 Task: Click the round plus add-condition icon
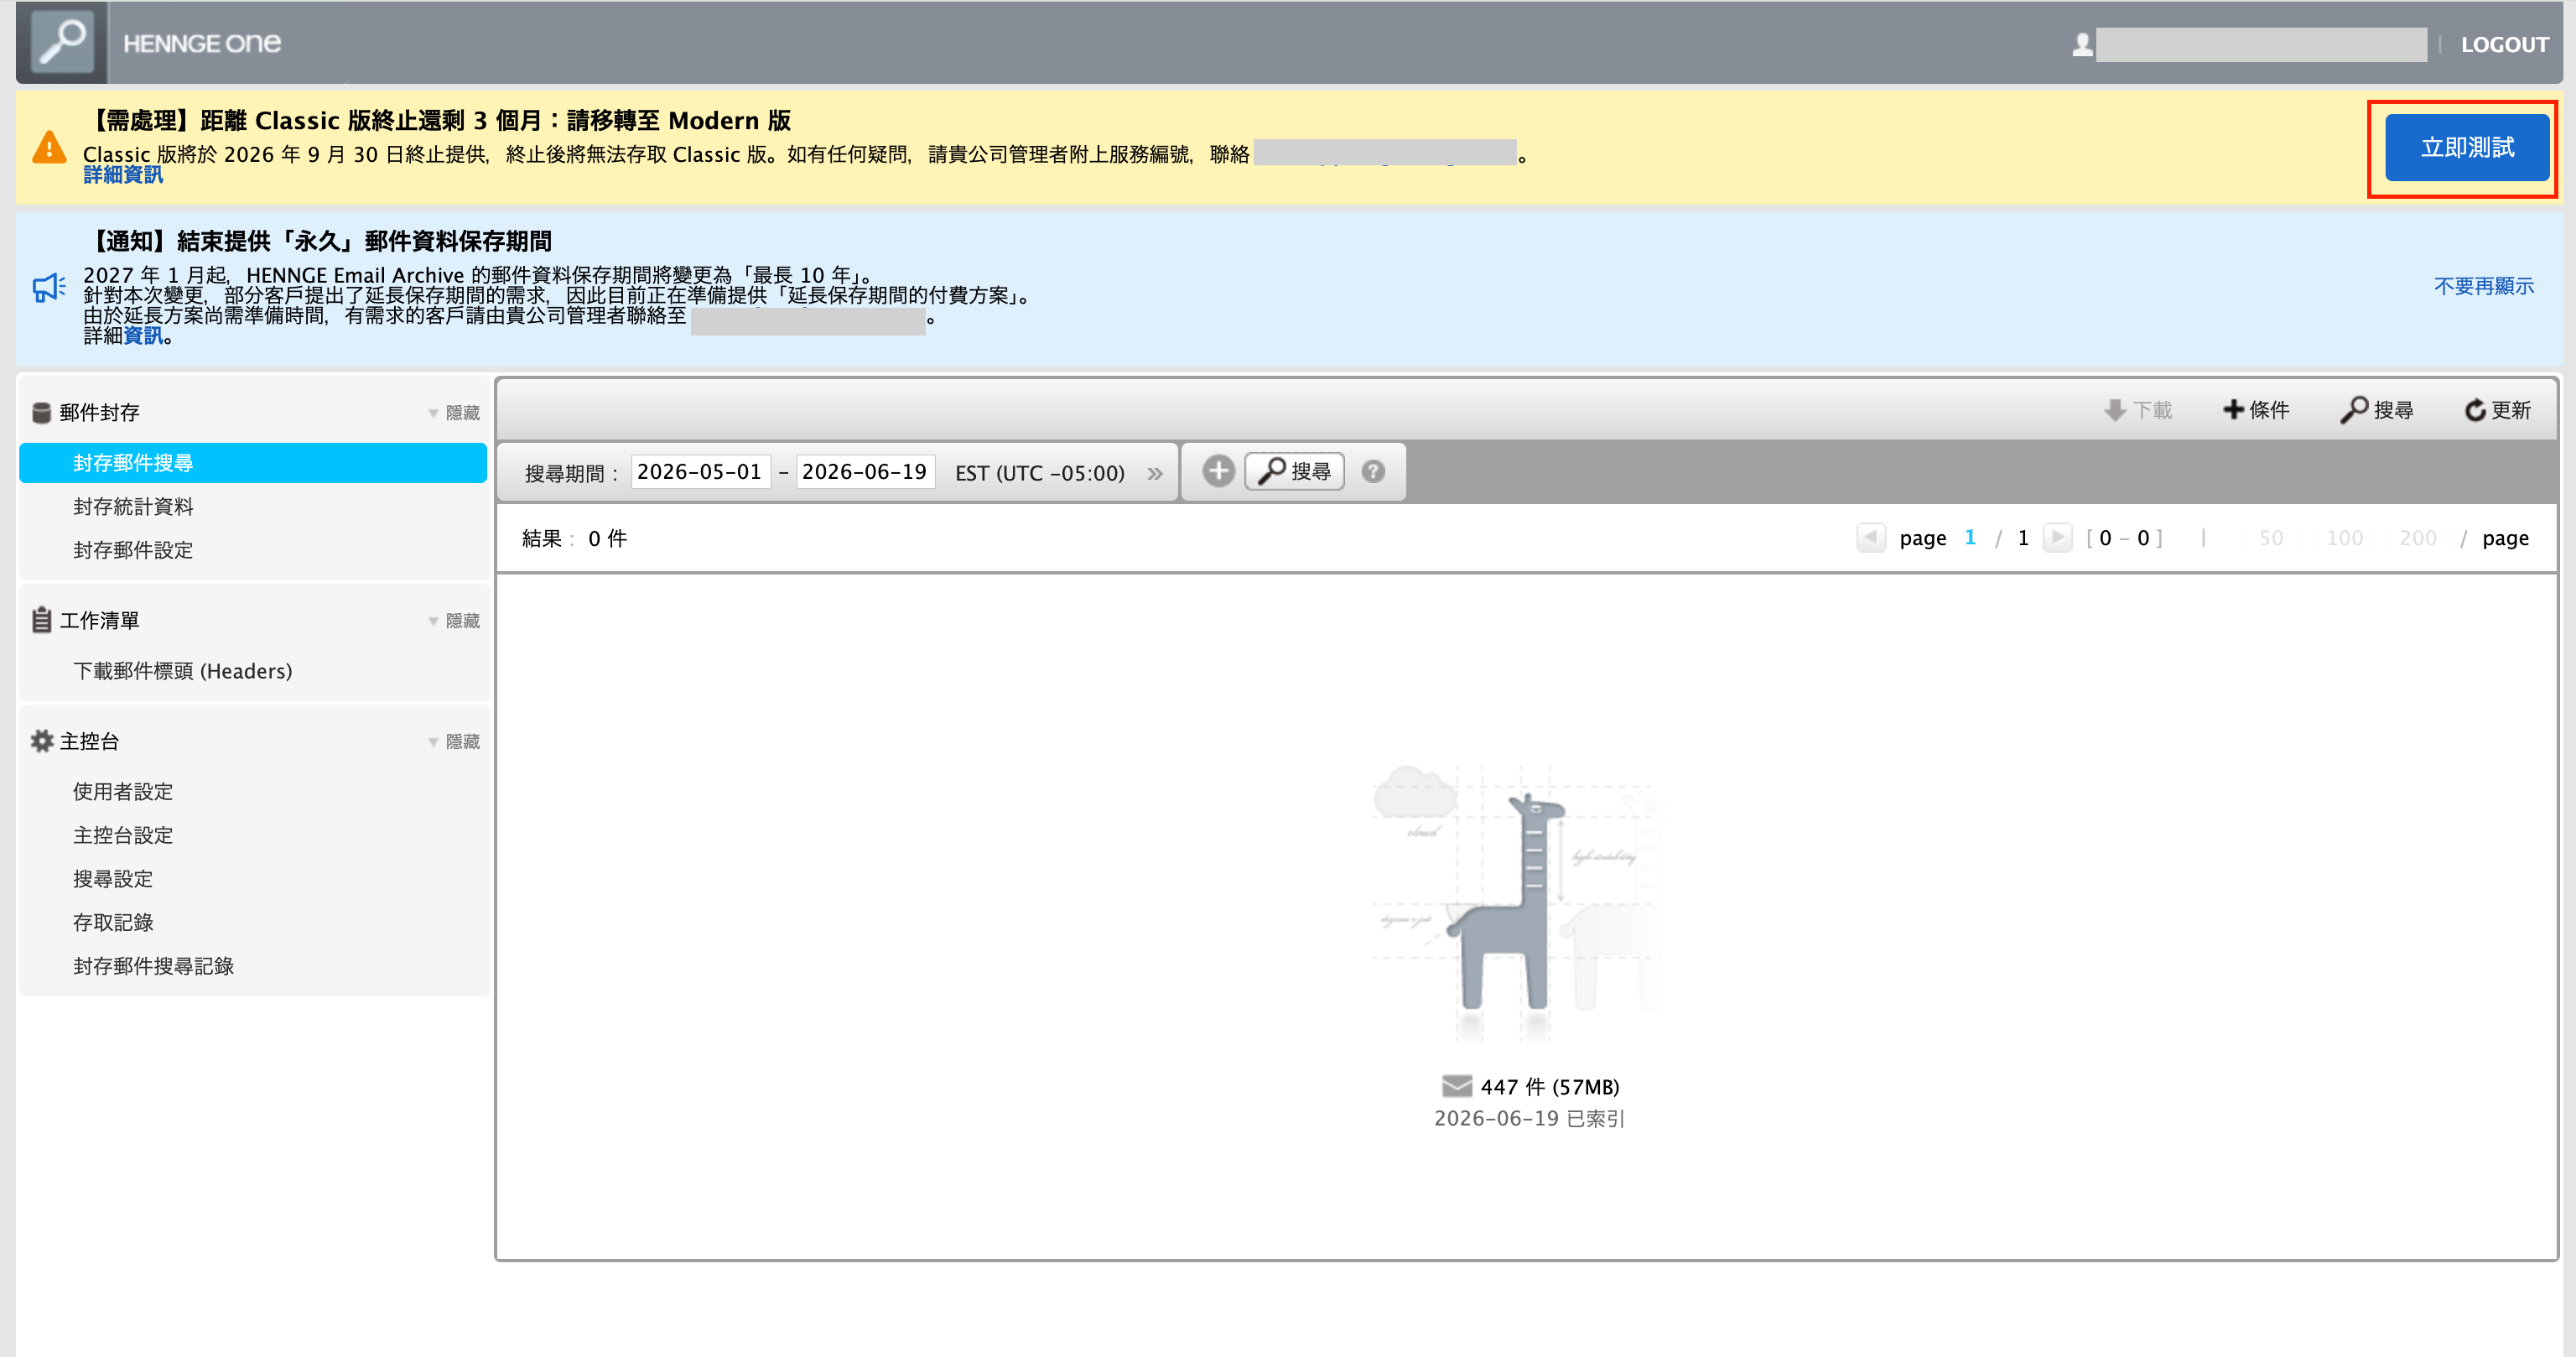coord(1218,471)
